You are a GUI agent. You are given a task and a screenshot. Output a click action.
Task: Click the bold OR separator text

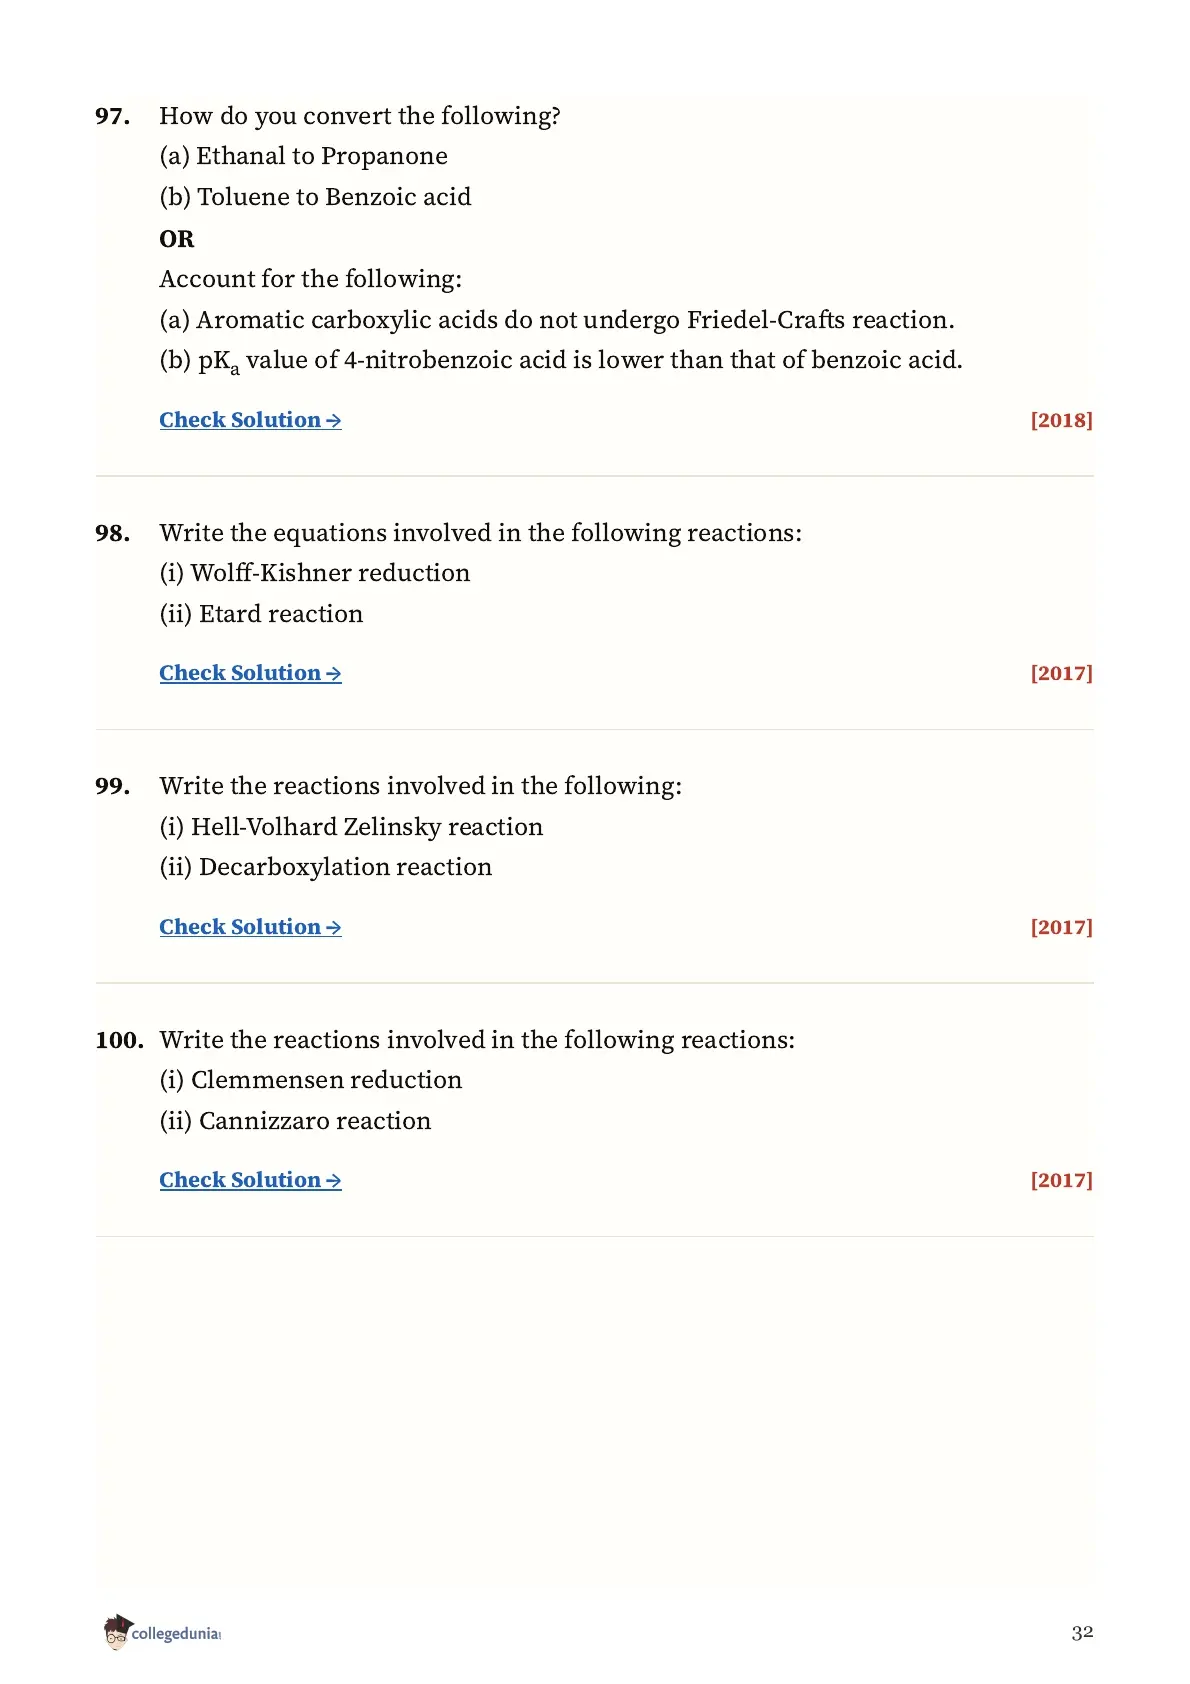click(x=177, y=239)
